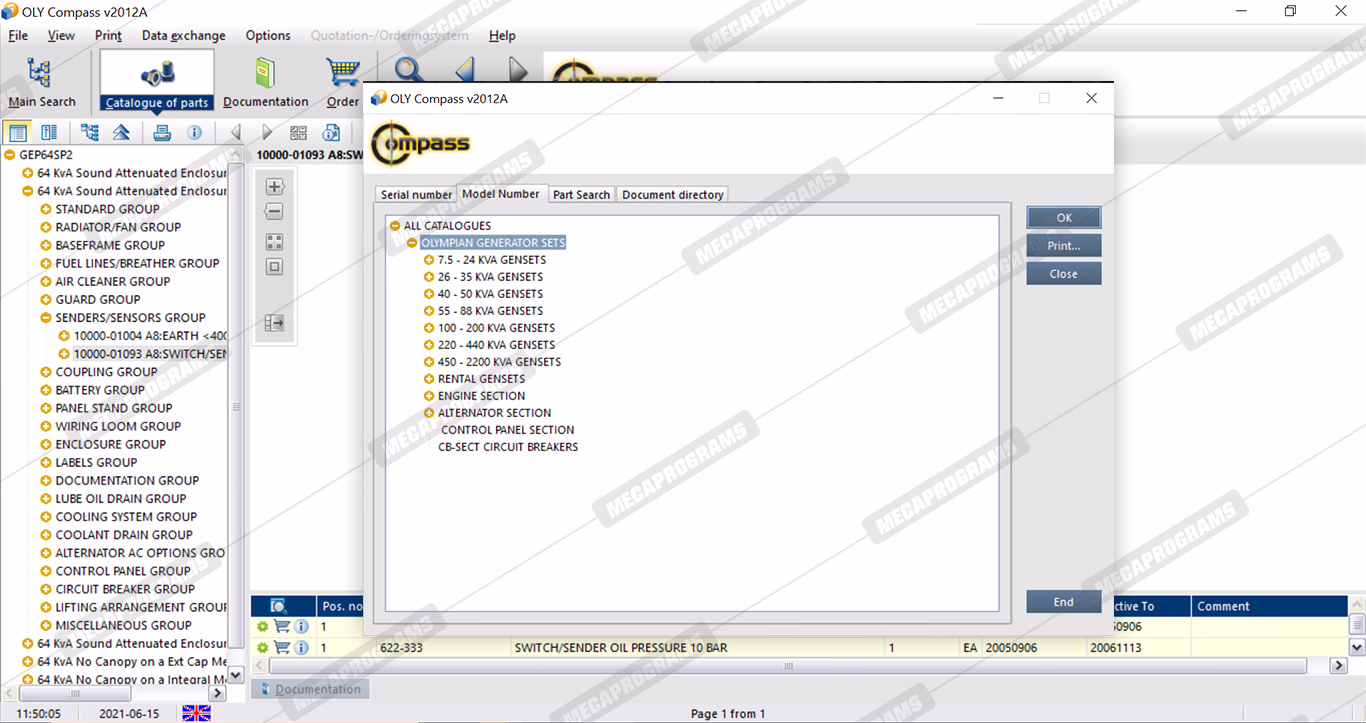
Task: Click cart icon in 622-333 parts row
Action: click(282, 648)
